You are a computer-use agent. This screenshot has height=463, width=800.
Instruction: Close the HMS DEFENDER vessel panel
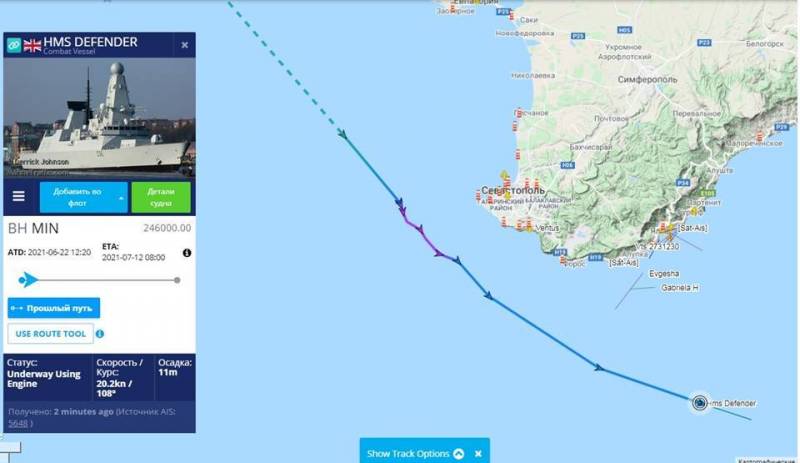coord(185,45)
